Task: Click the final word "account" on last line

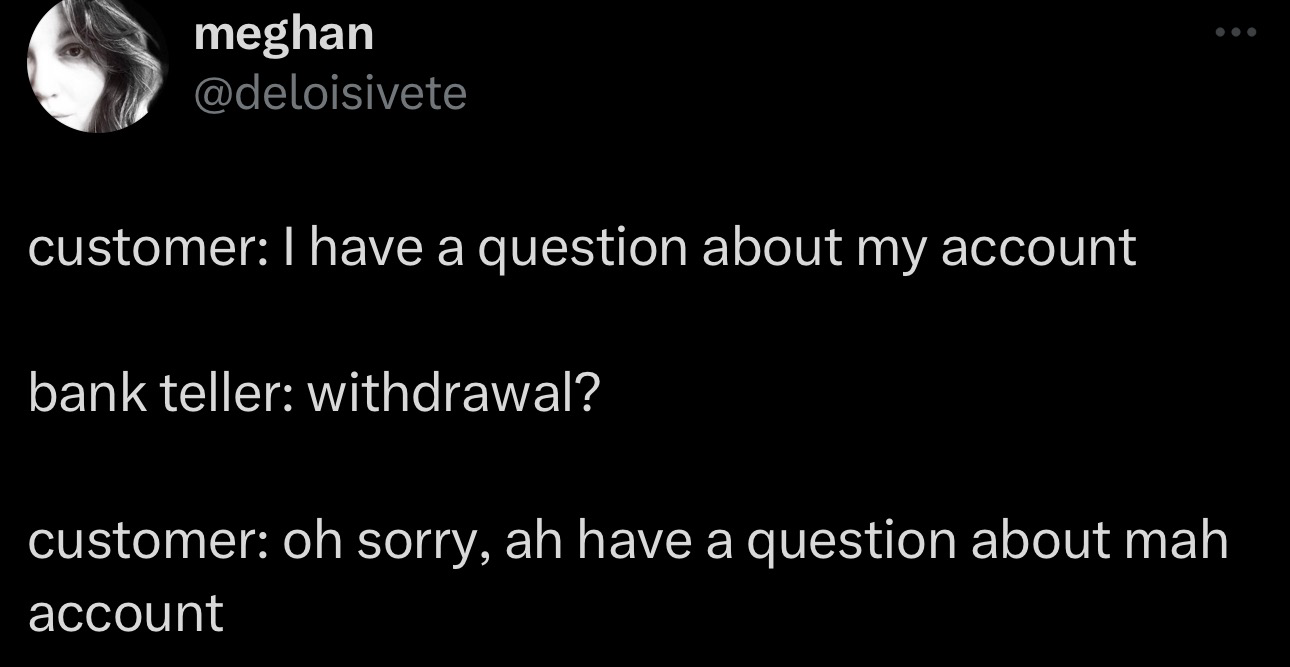Action: point(126,613)
